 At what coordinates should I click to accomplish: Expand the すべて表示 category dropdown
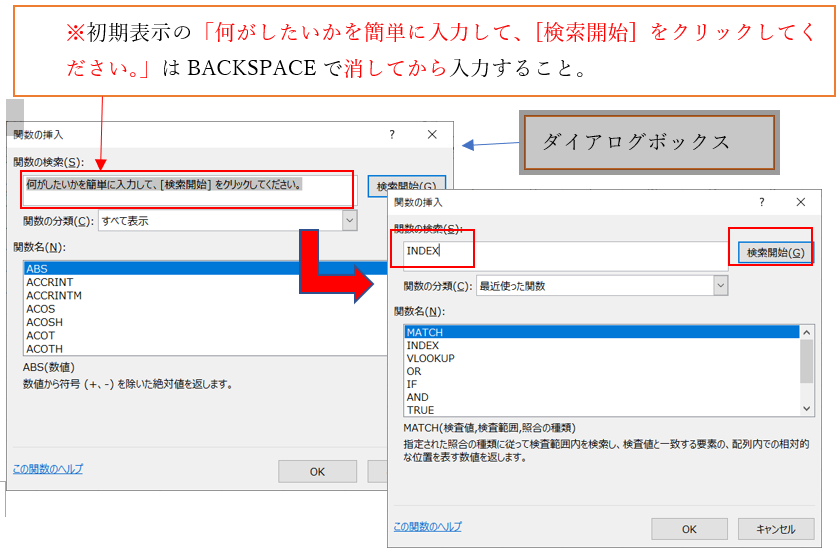pos(349,221)
